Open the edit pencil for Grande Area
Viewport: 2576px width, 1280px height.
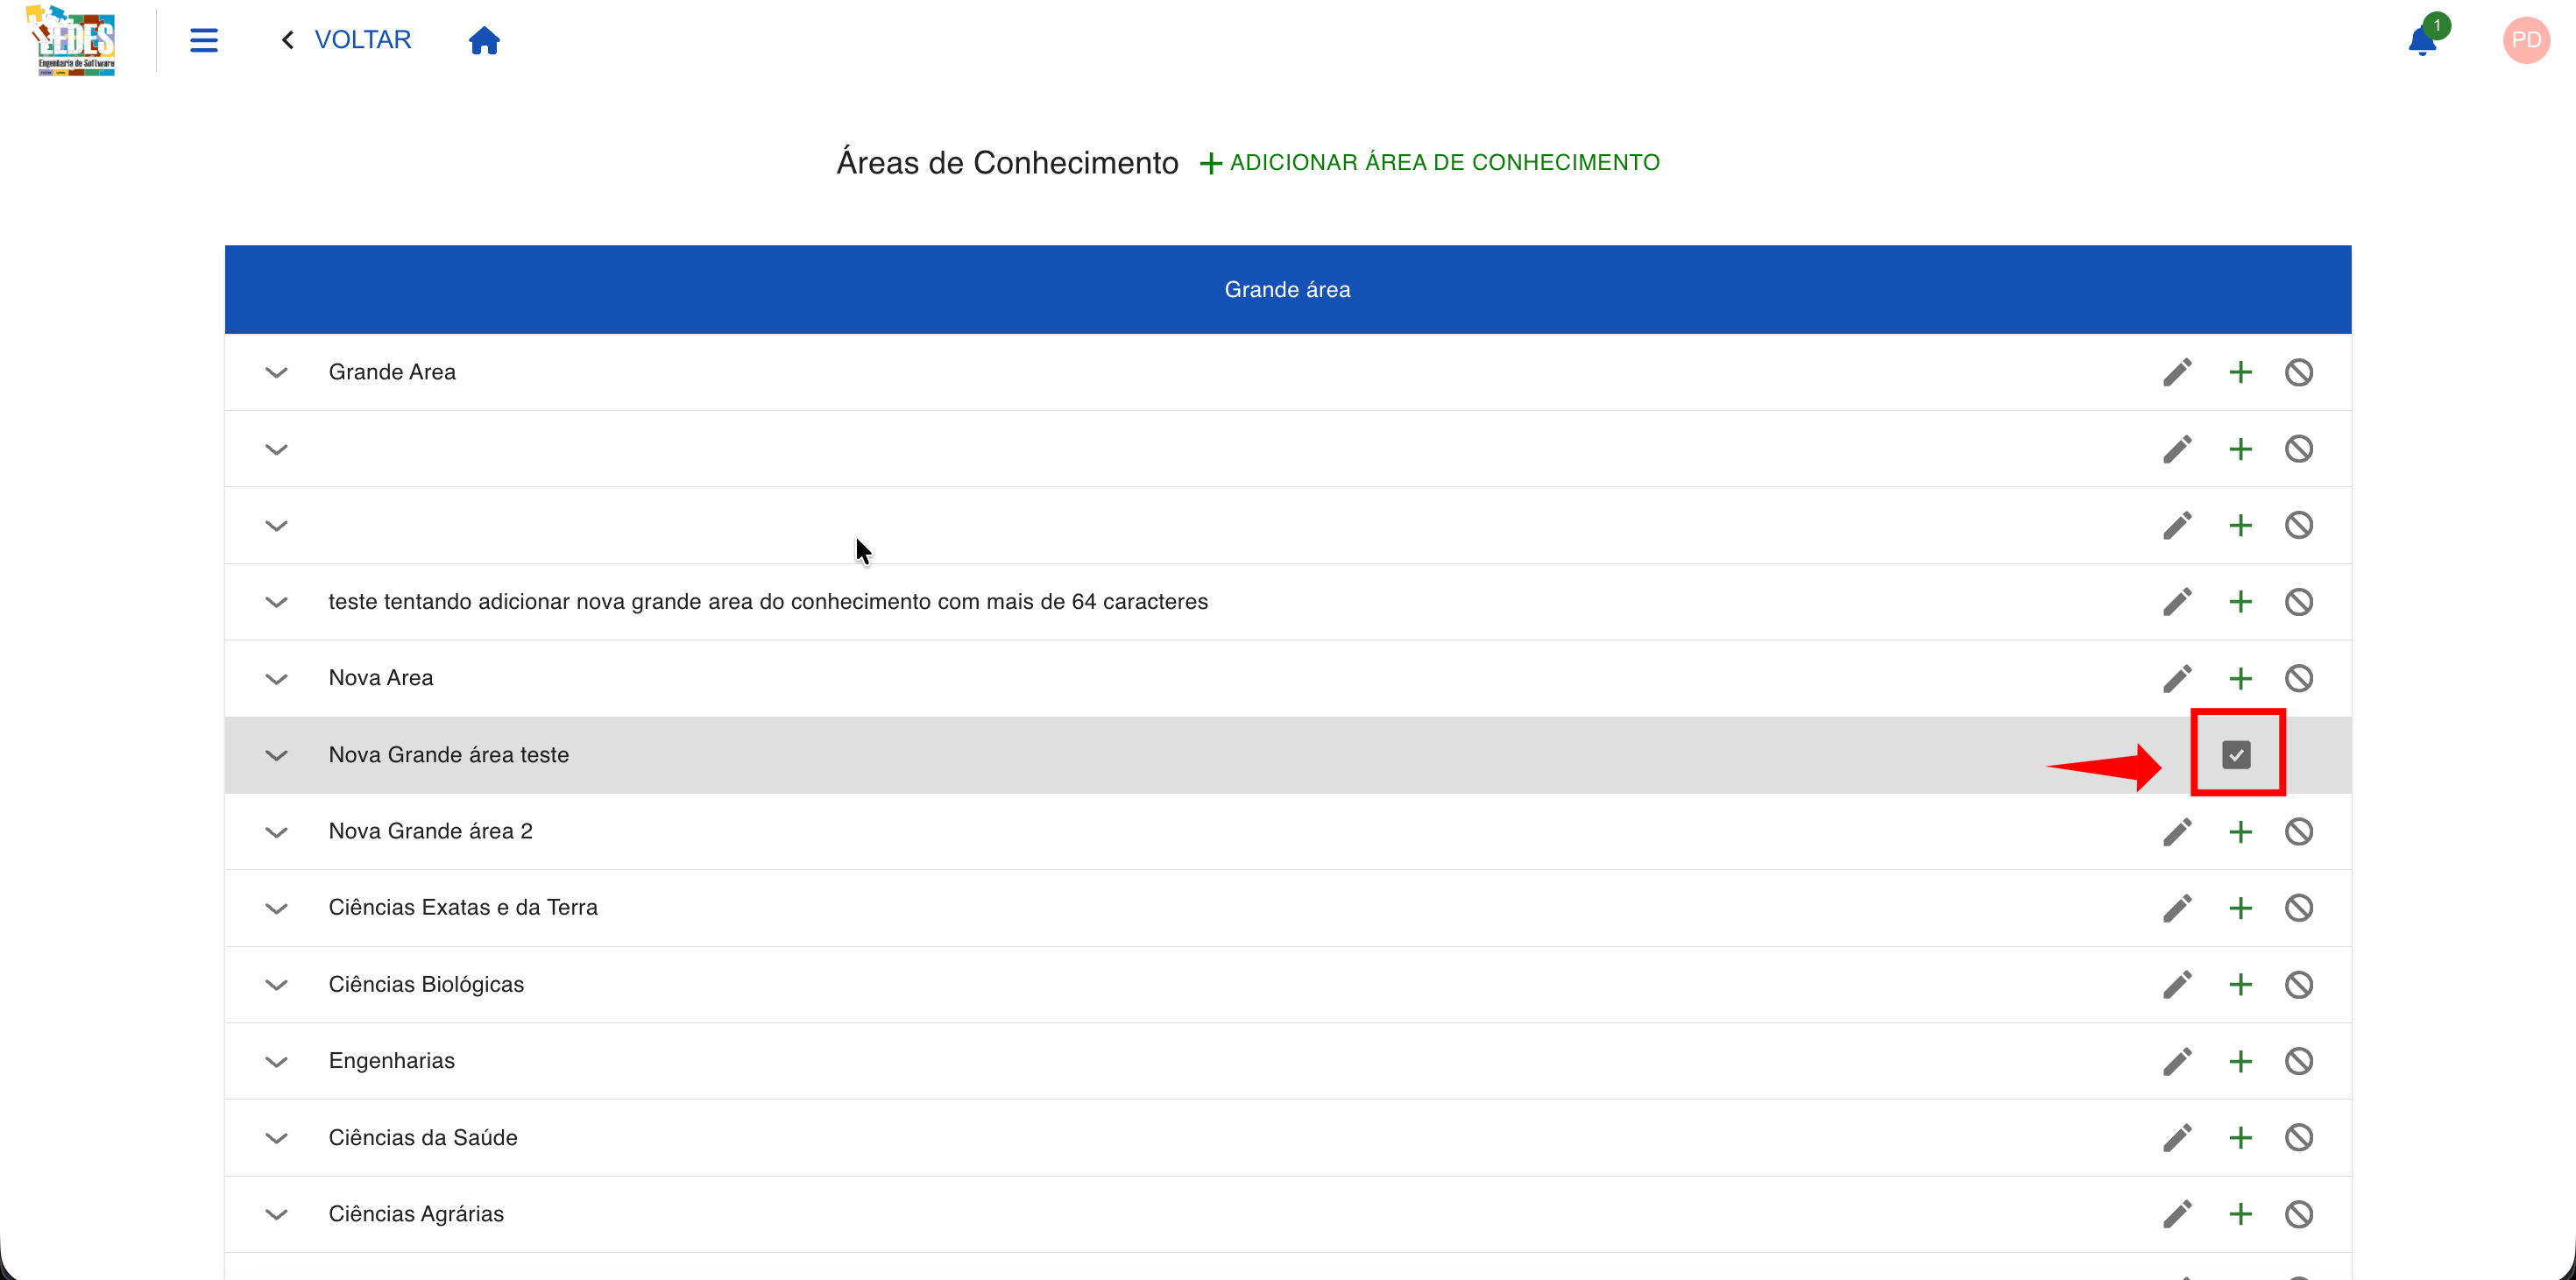[x=2178, y=371]
